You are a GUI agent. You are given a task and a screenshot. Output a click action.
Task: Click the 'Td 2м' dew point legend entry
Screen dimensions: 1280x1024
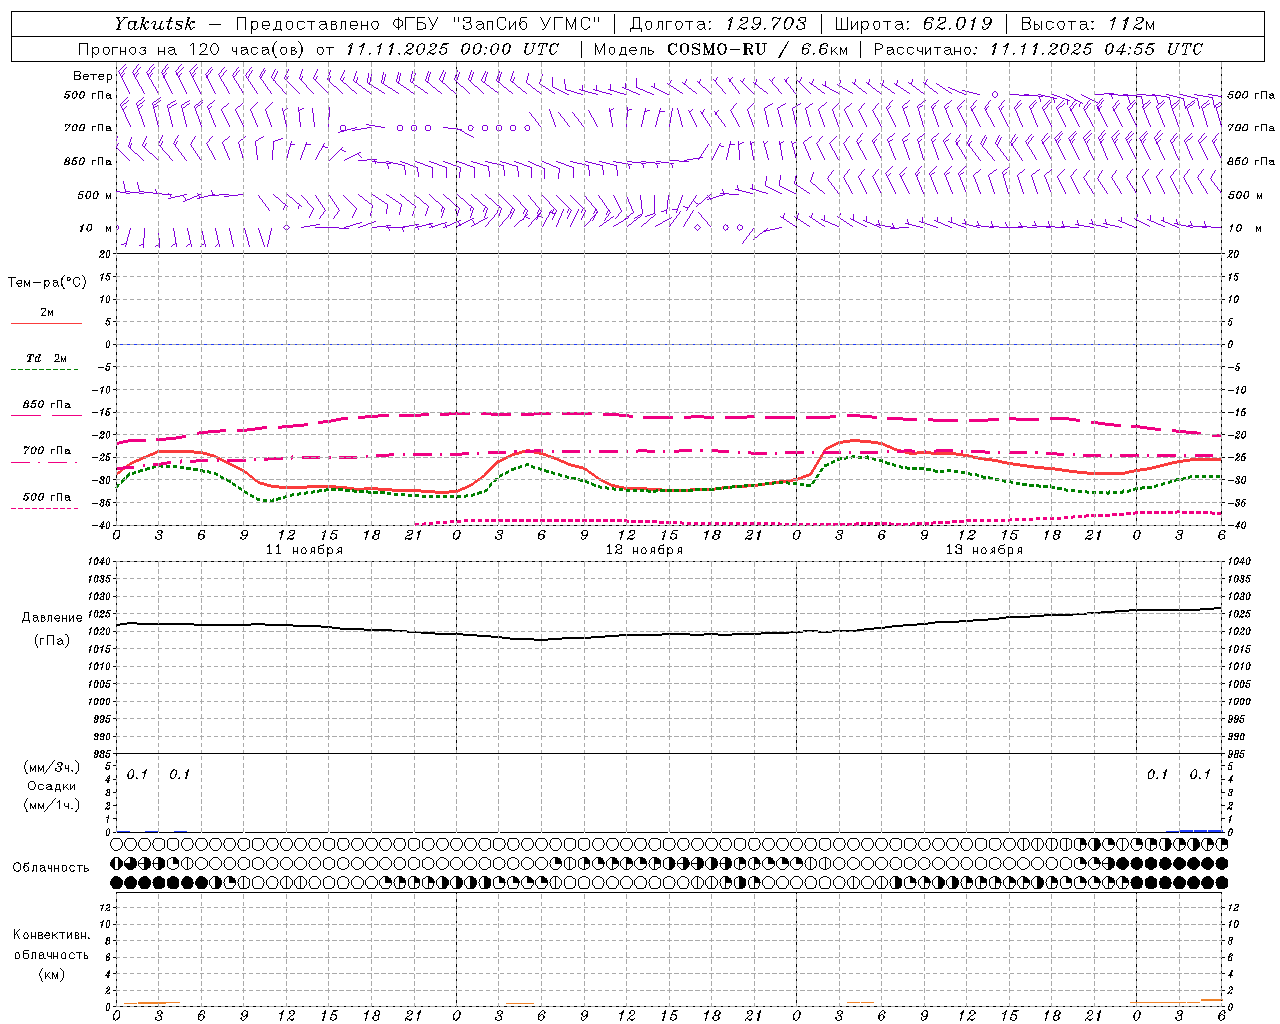(47, 358)
